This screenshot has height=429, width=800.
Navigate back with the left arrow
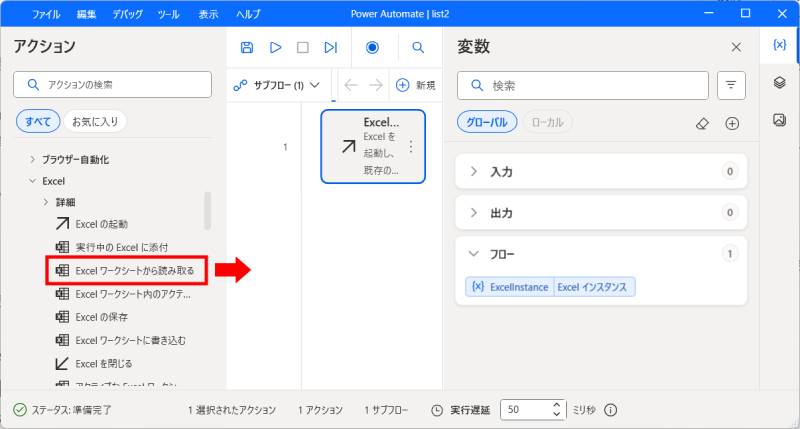pyautogui.click(x=351, y=85)
